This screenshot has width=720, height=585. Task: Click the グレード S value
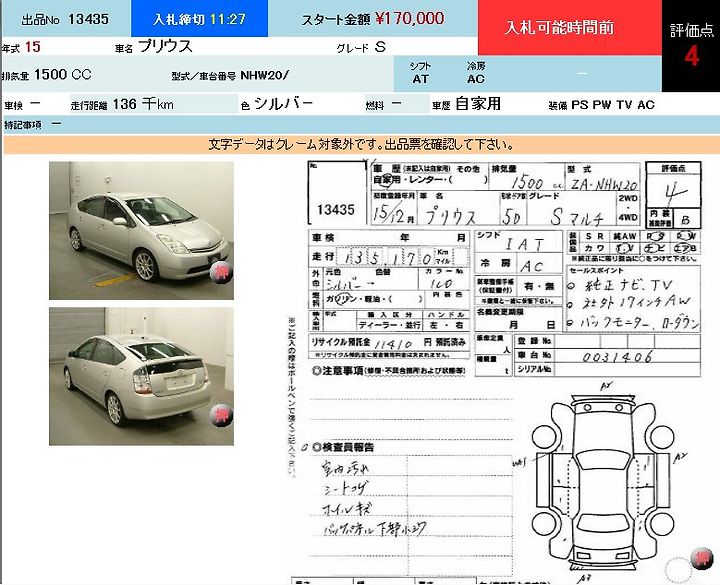380,47
